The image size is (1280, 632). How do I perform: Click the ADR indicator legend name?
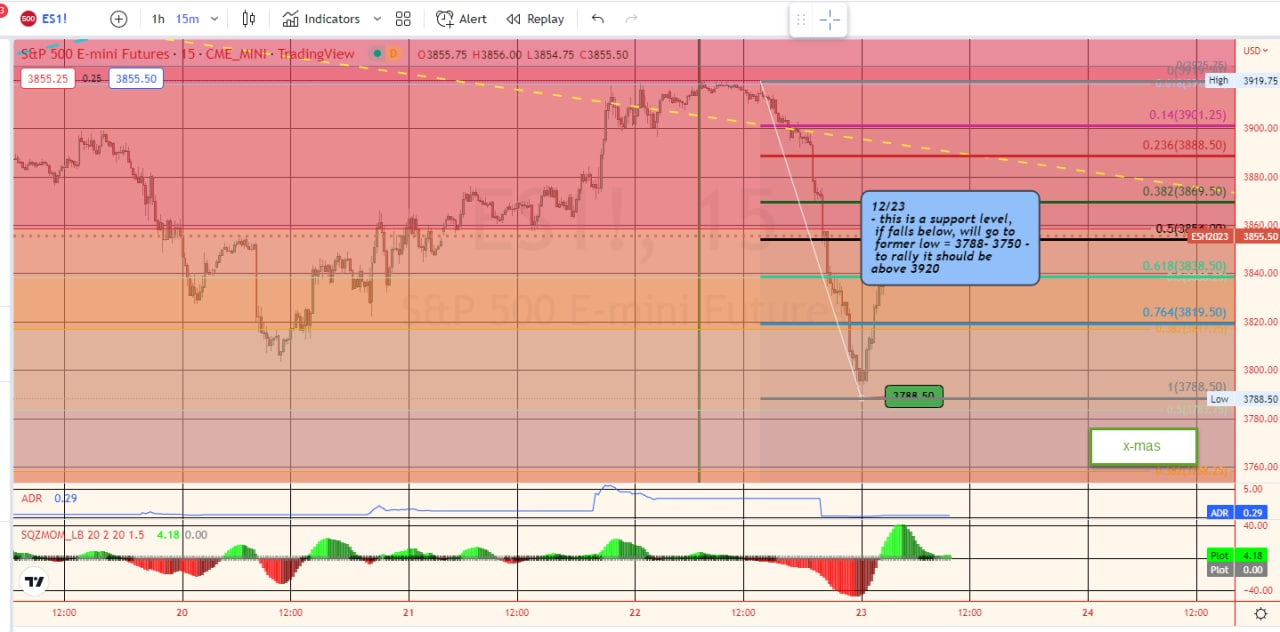(31, 497)
